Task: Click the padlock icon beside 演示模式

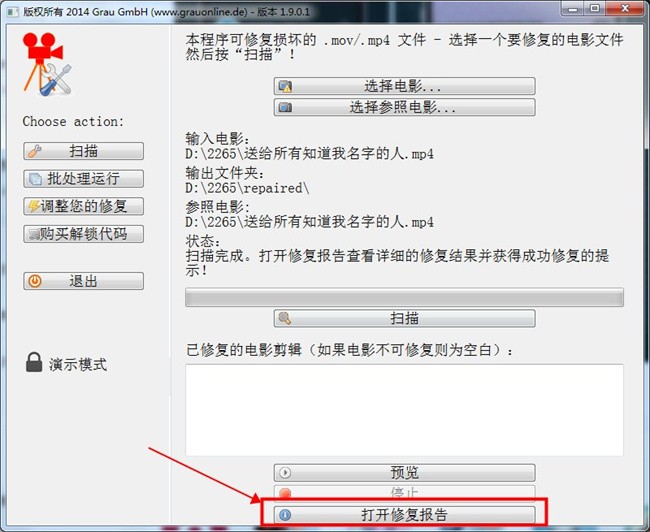Action: (34, 362)
